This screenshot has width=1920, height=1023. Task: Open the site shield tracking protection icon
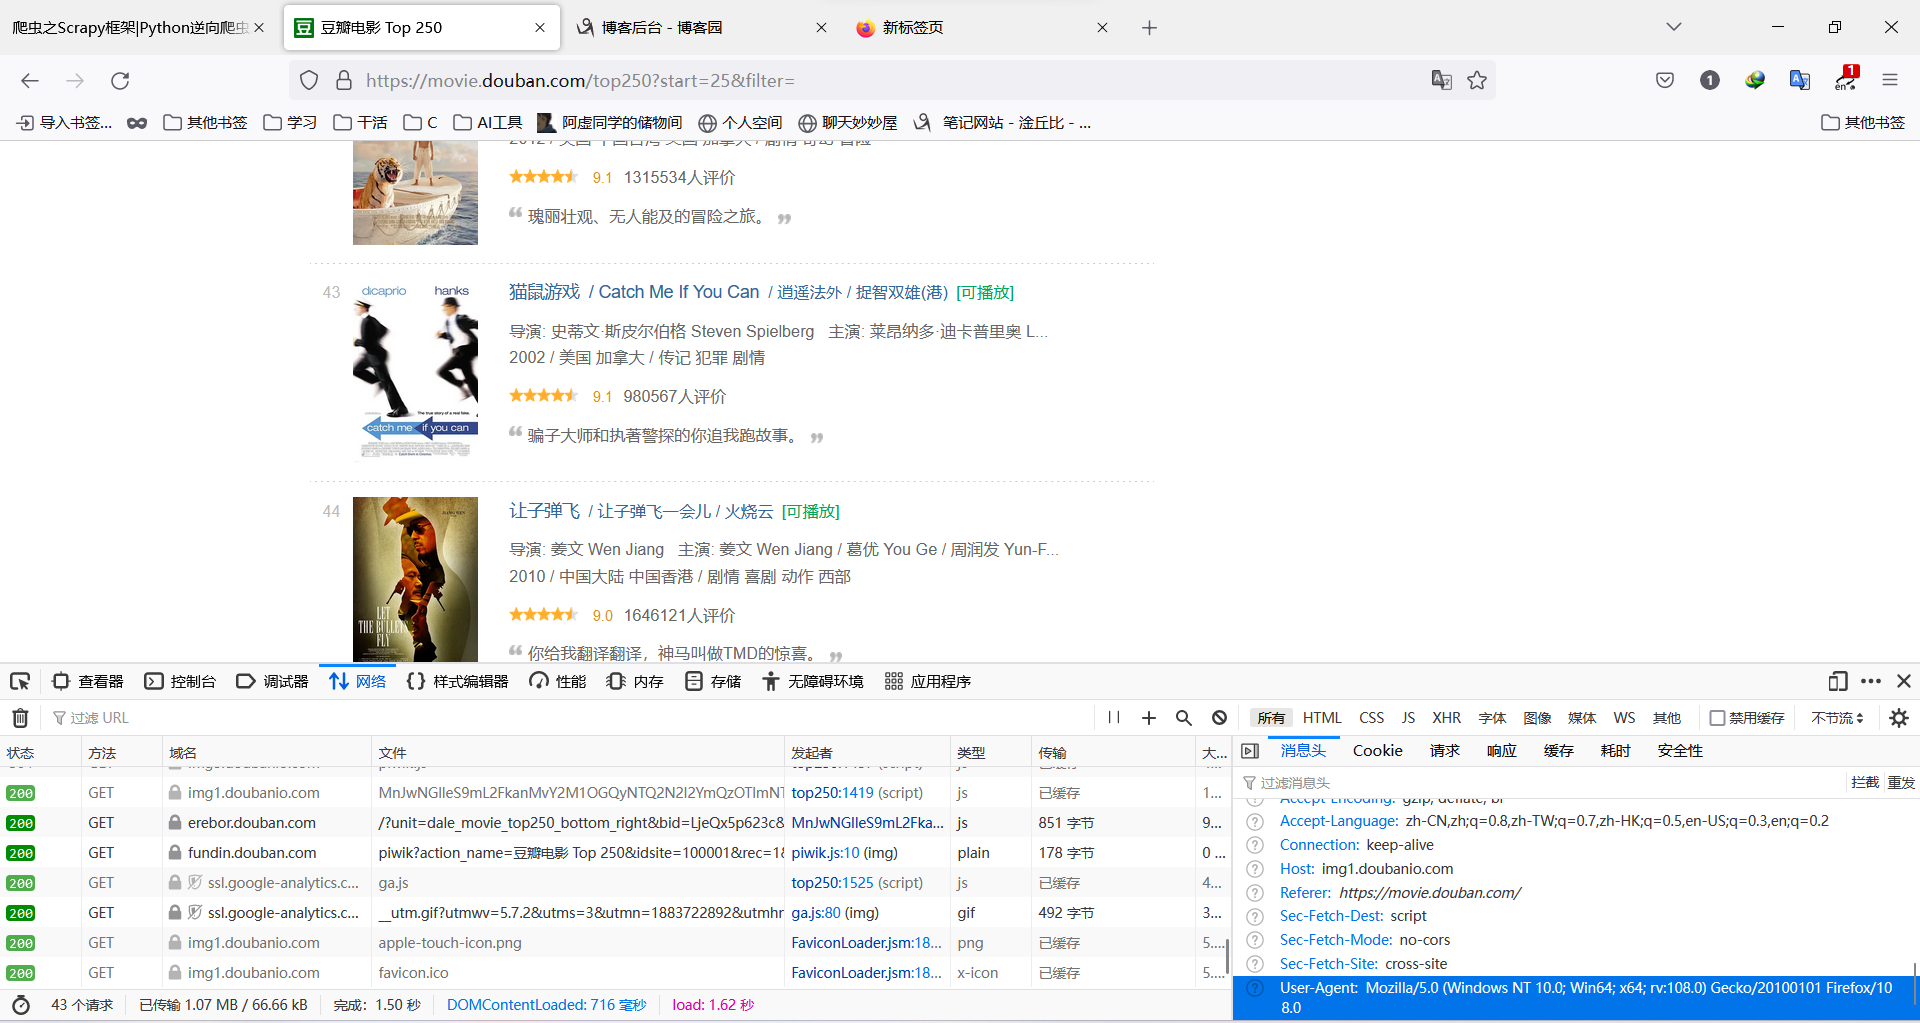point(309,80)
